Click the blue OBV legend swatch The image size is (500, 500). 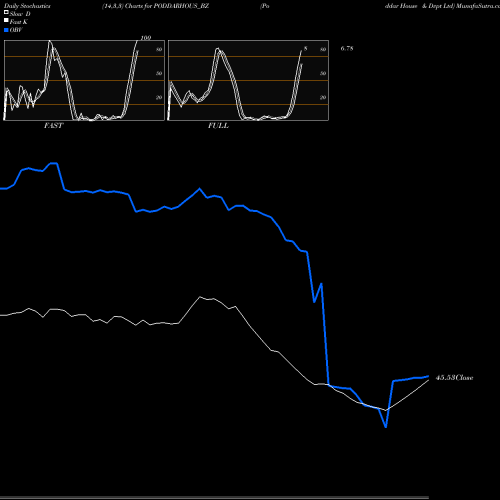coord(6,30)
